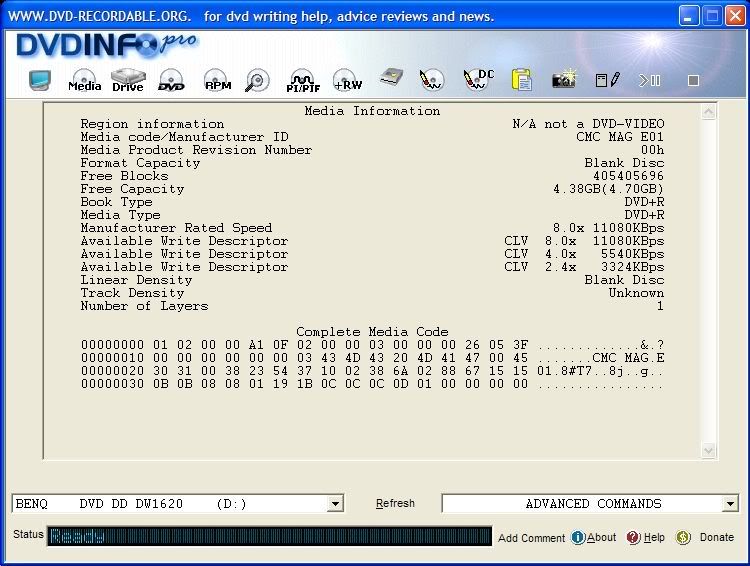Click the 'Number of Layers' label
This screenshot has height=566, width=750.
coord(144,306)
